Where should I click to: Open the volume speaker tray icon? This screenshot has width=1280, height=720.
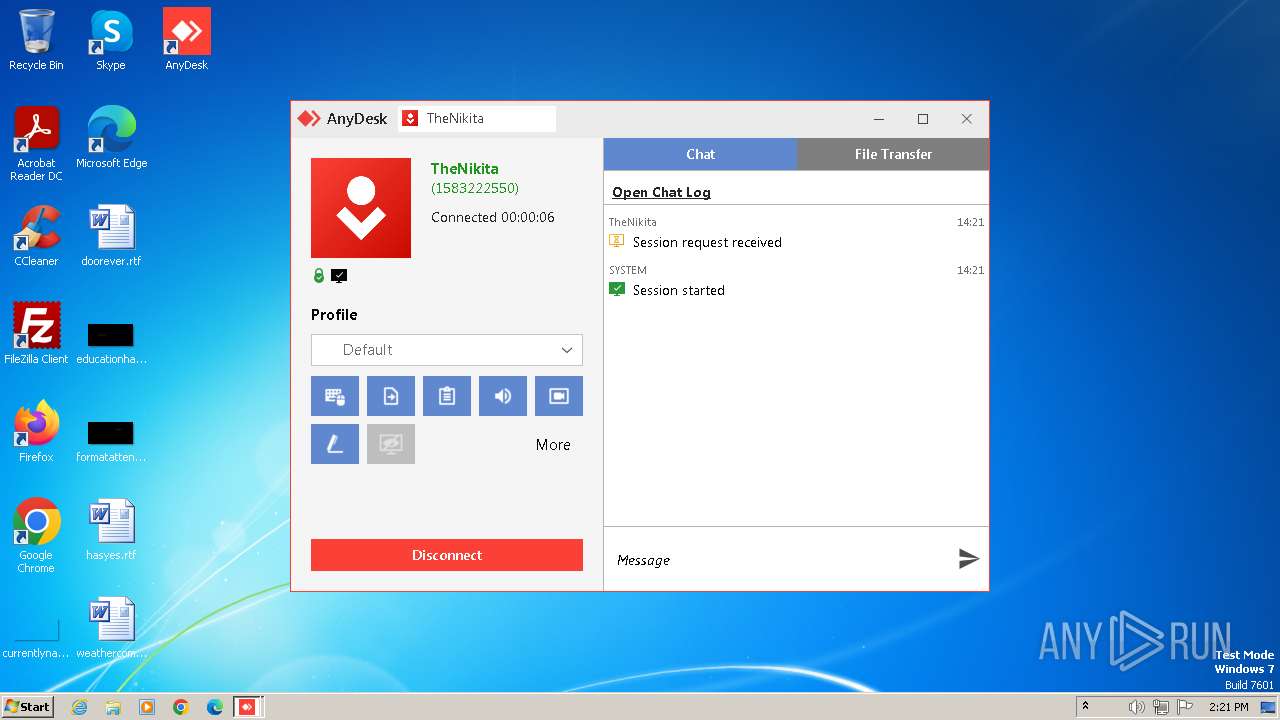(x=1137, y=707)
